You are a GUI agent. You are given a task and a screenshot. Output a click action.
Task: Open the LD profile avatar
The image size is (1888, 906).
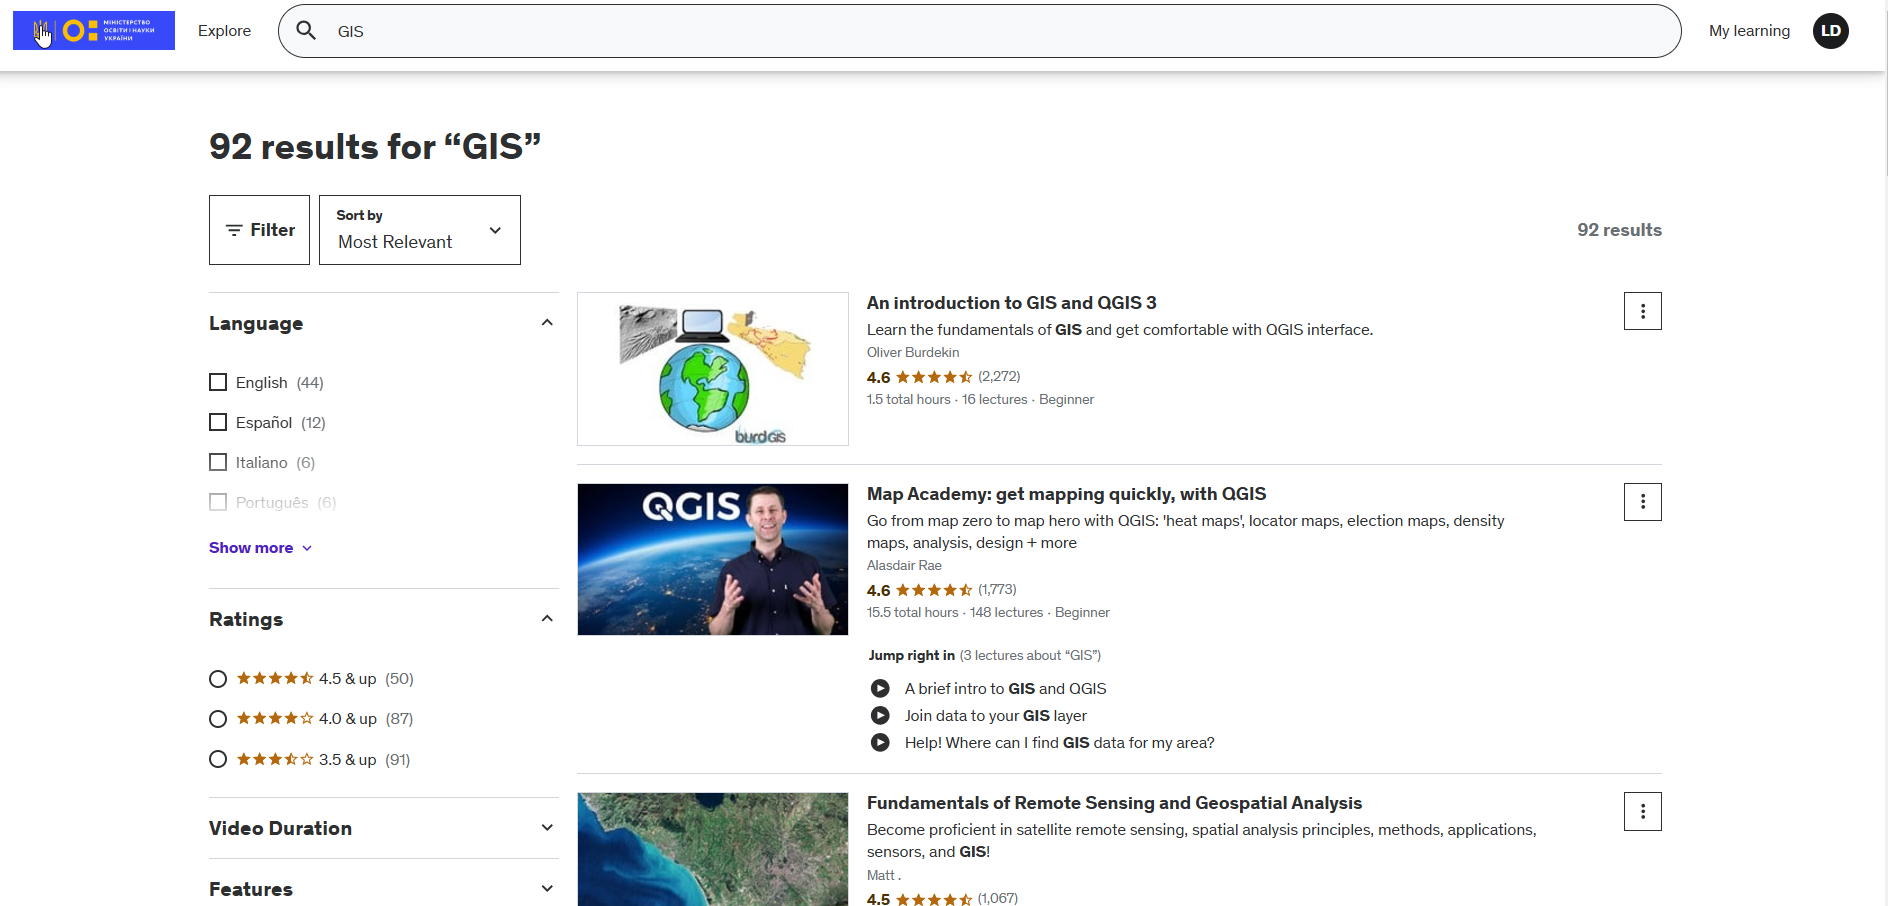(1831, 31)
